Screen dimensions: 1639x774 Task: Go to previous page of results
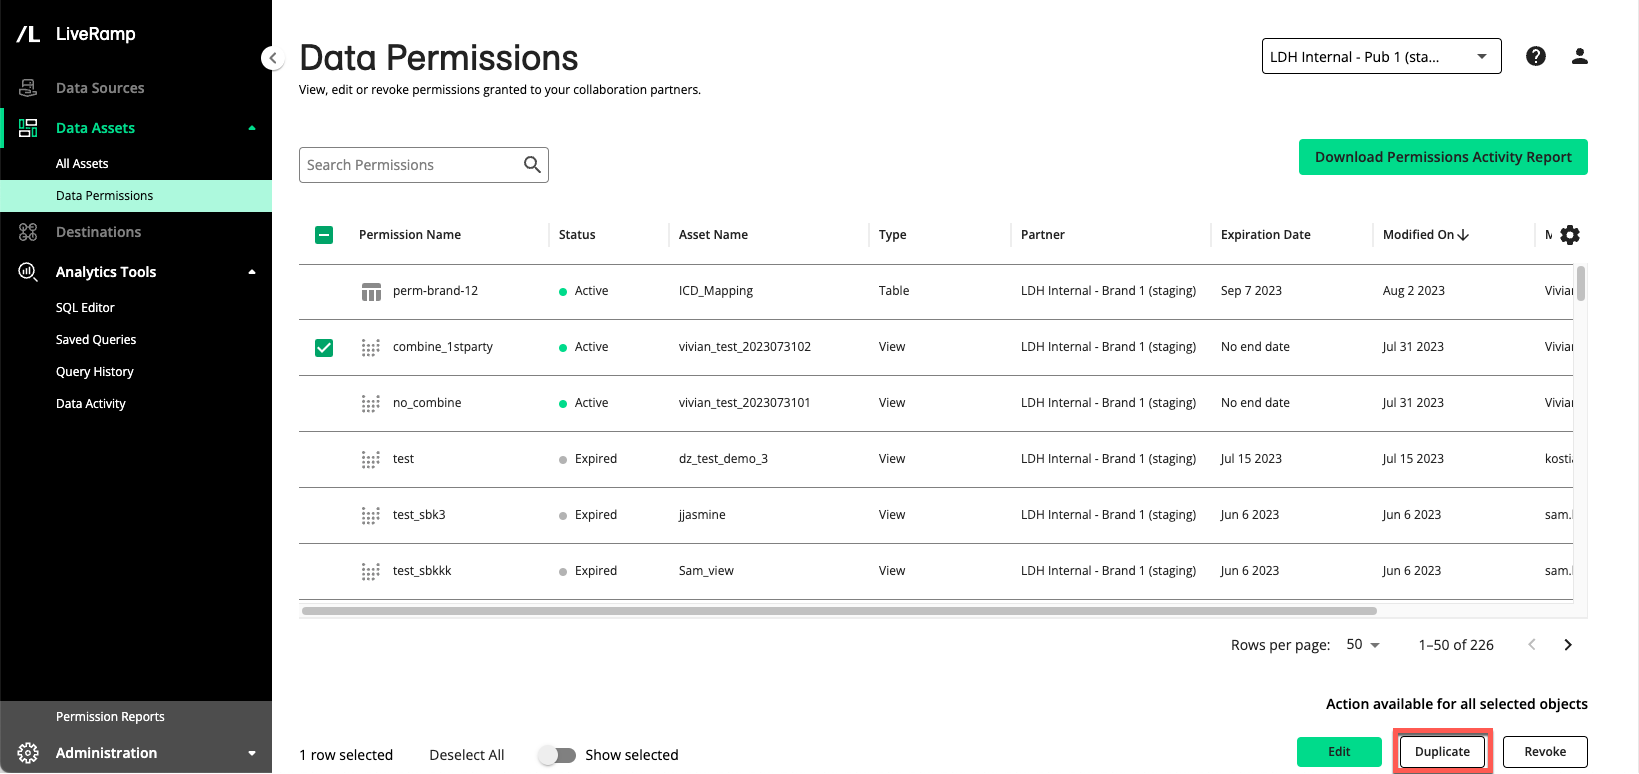(x=1532, y=645)
